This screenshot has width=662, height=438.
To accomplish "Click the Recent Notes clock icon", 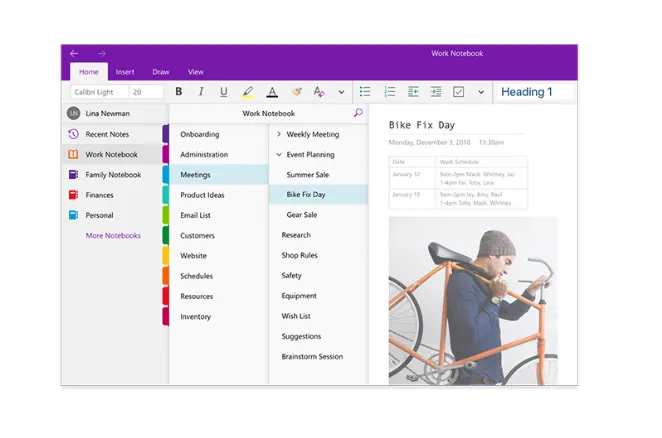I will pyautogui.click(x=73, y=134).
